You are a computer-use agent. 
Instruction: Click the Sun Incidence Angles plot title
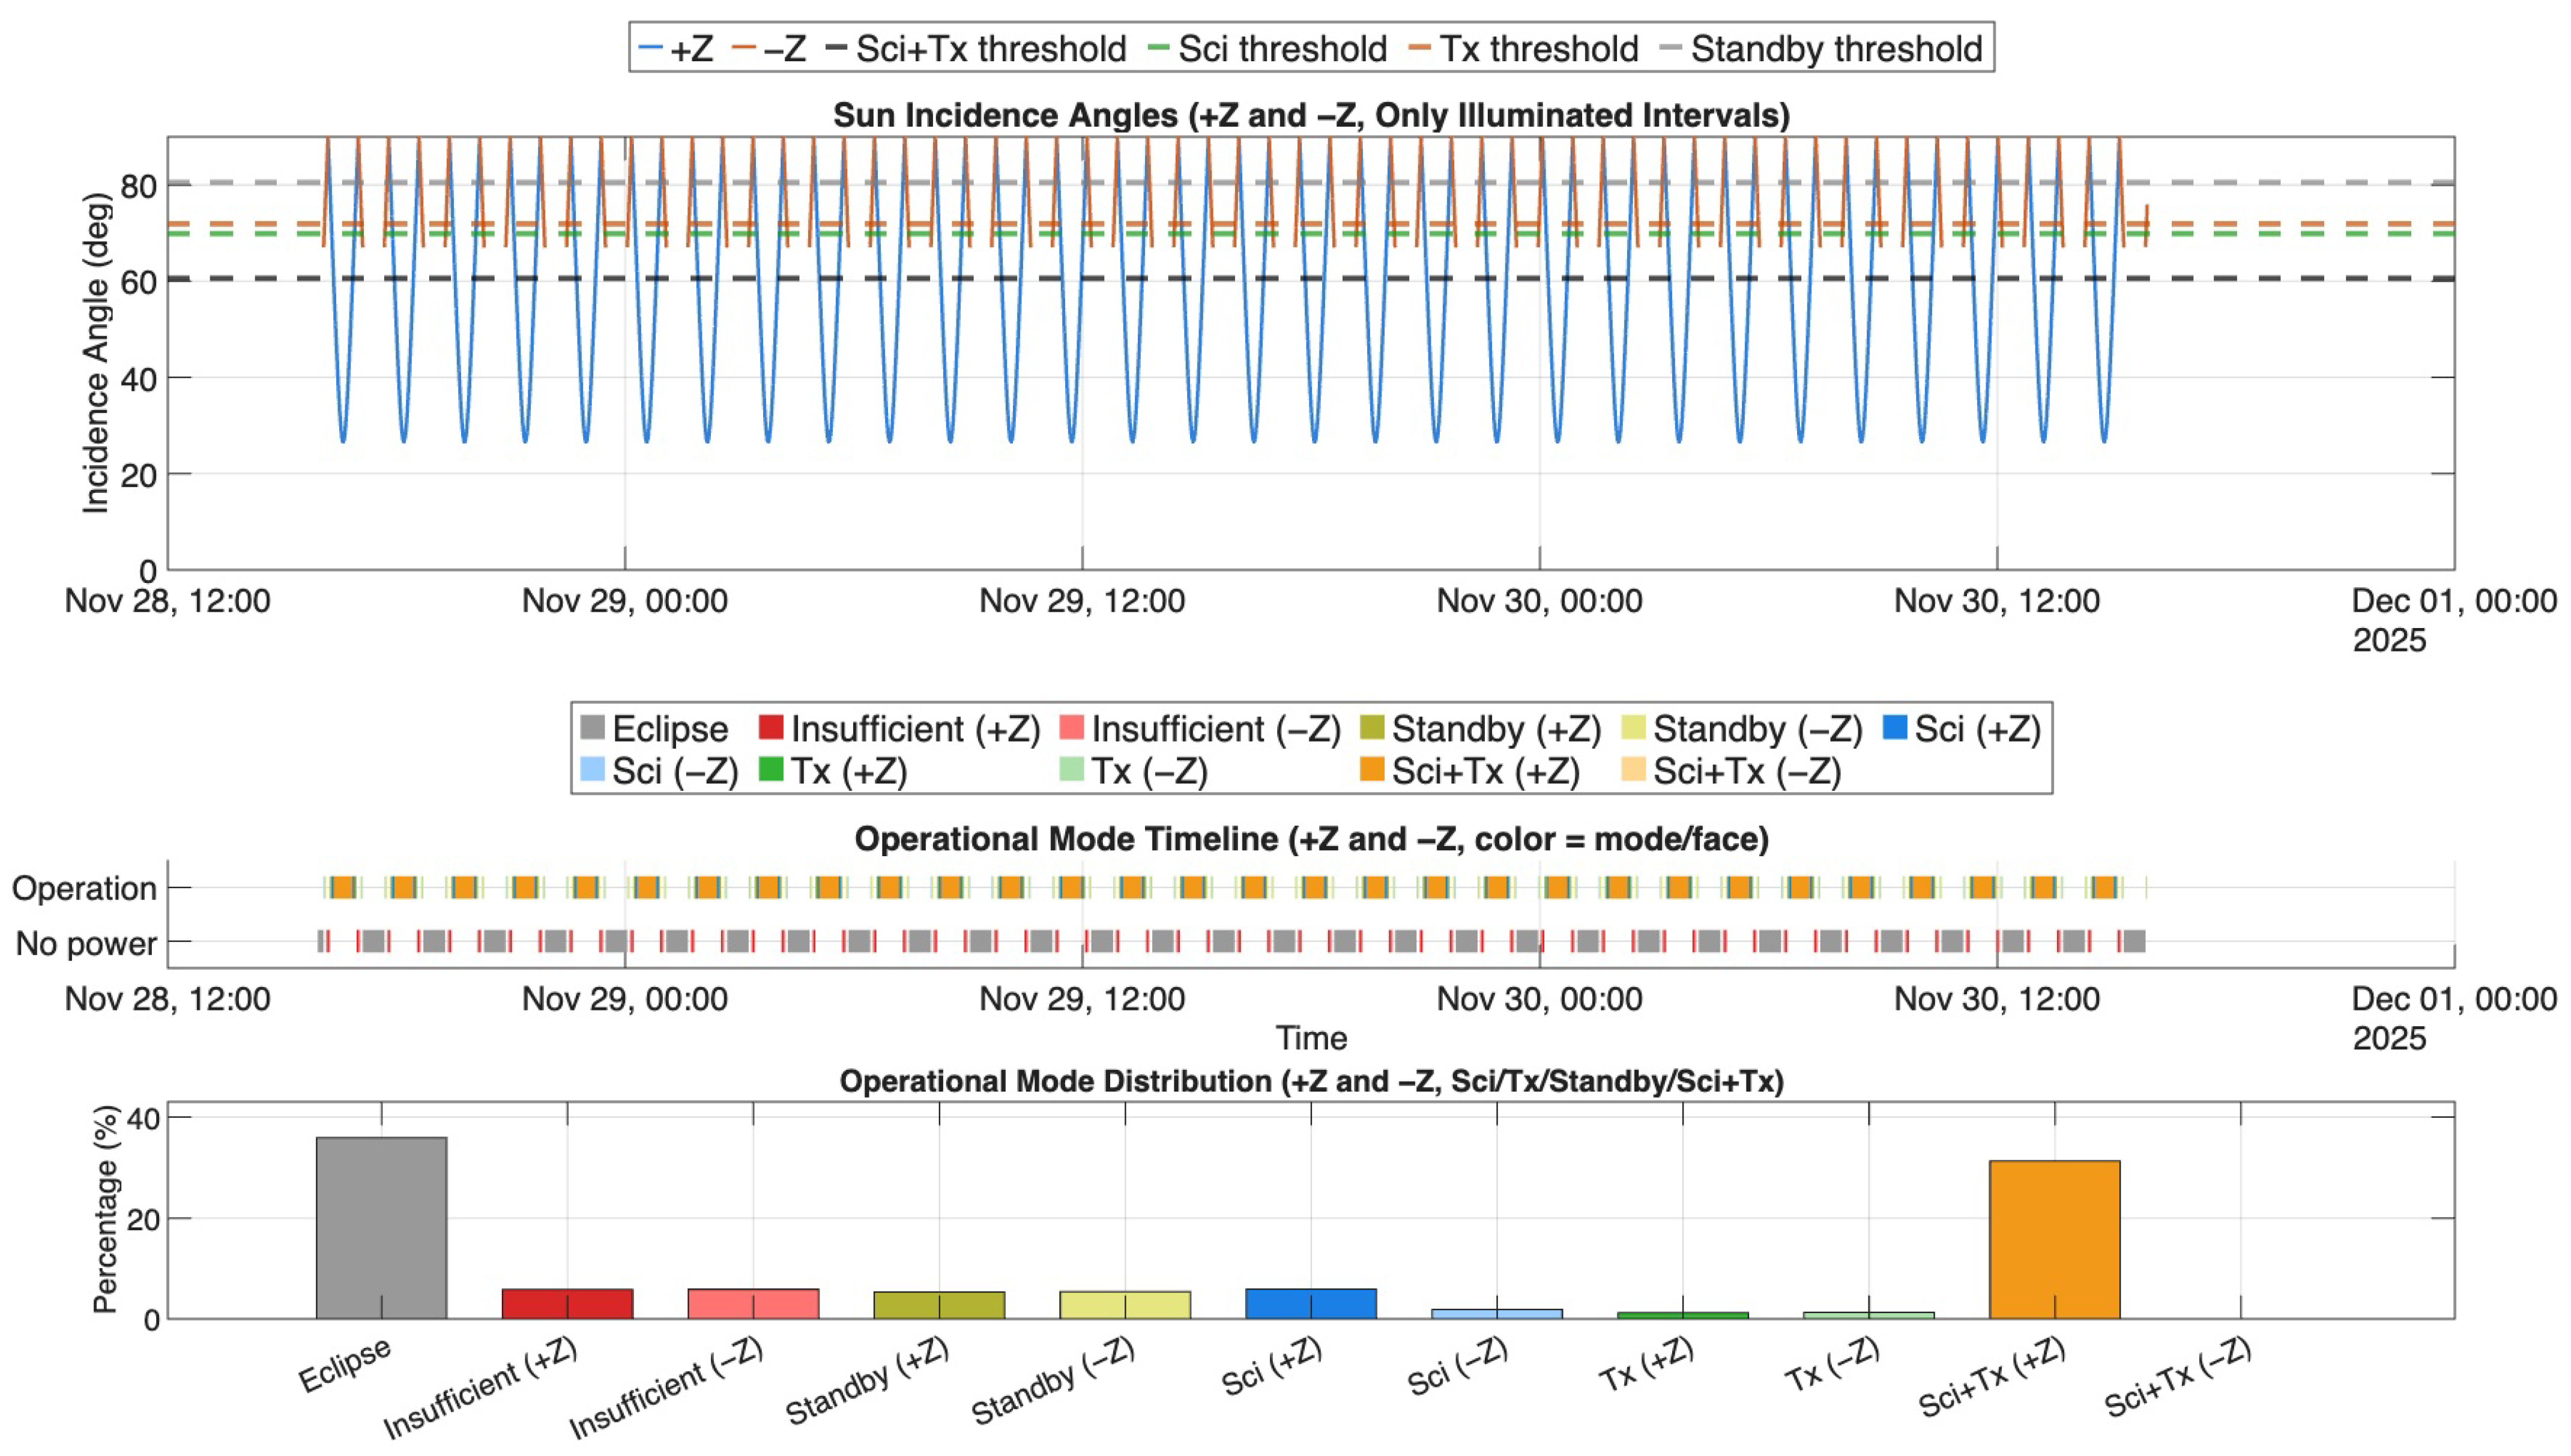(x=1310, y=115)
